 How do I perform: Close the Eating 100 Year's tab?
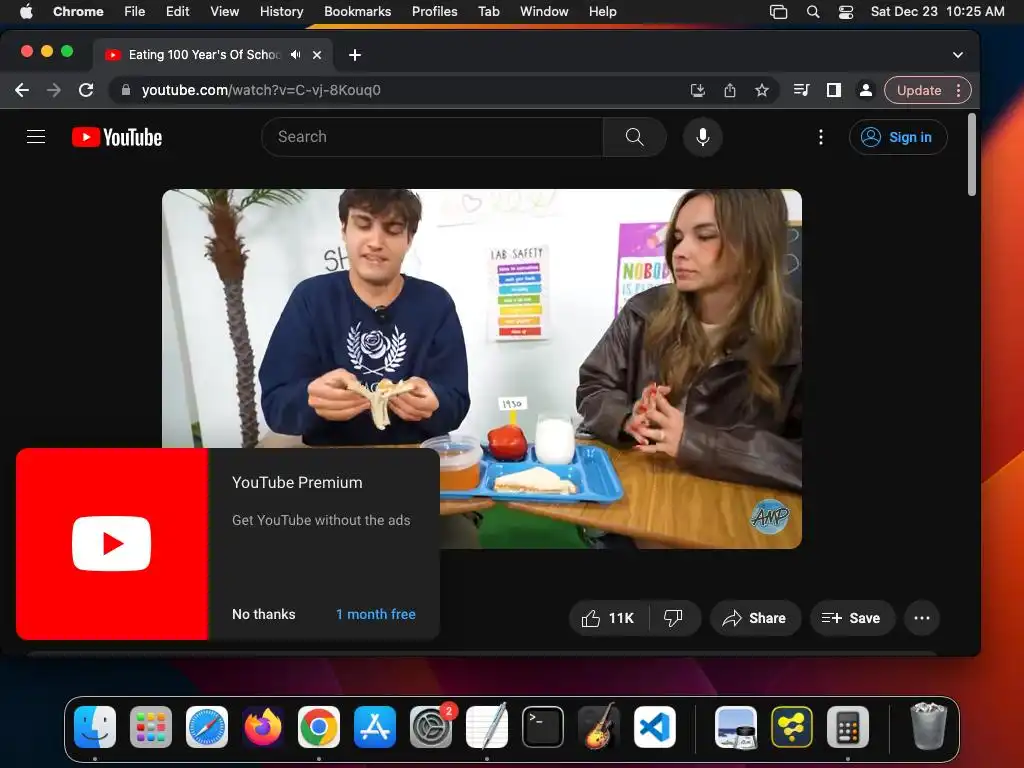click(317, 55)
